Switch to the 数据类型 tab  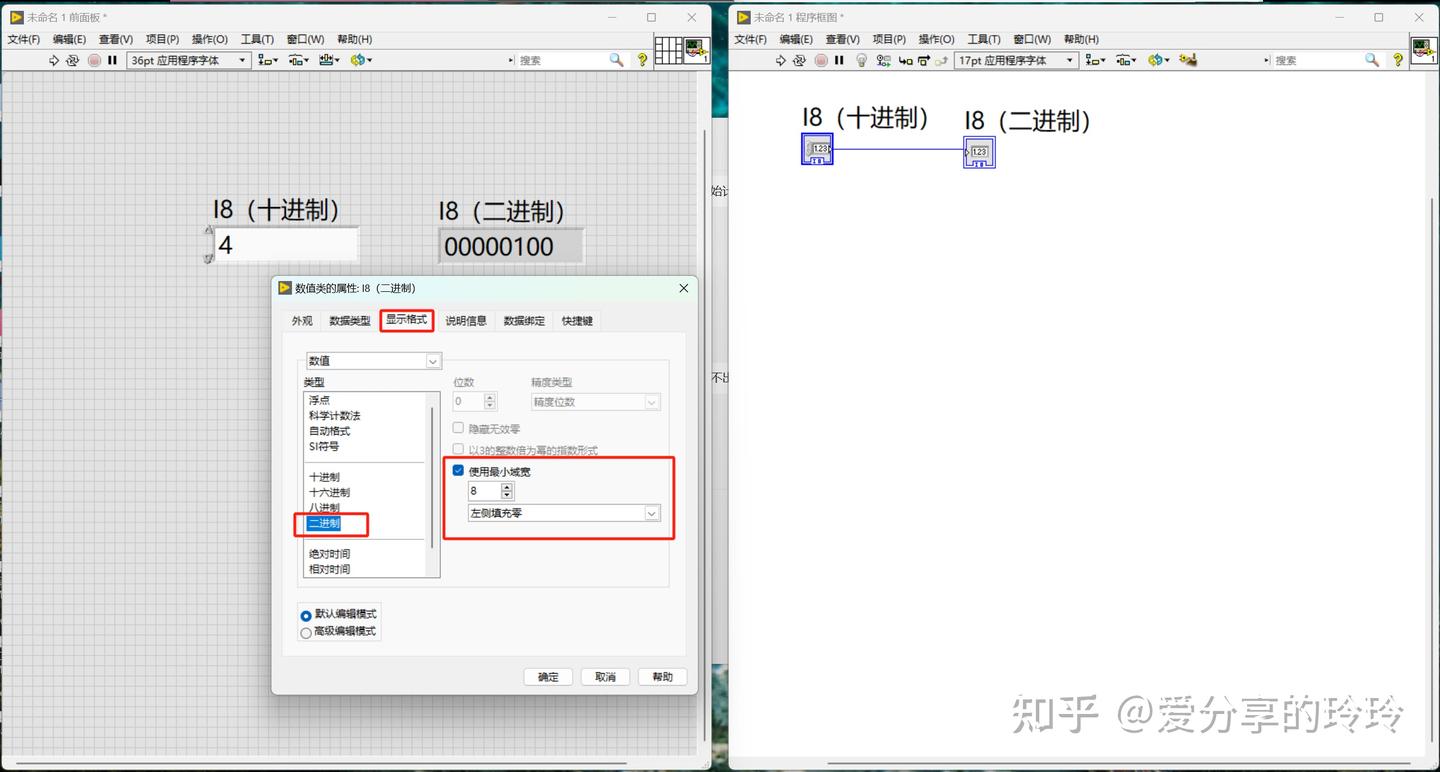(x=349, y=320)
